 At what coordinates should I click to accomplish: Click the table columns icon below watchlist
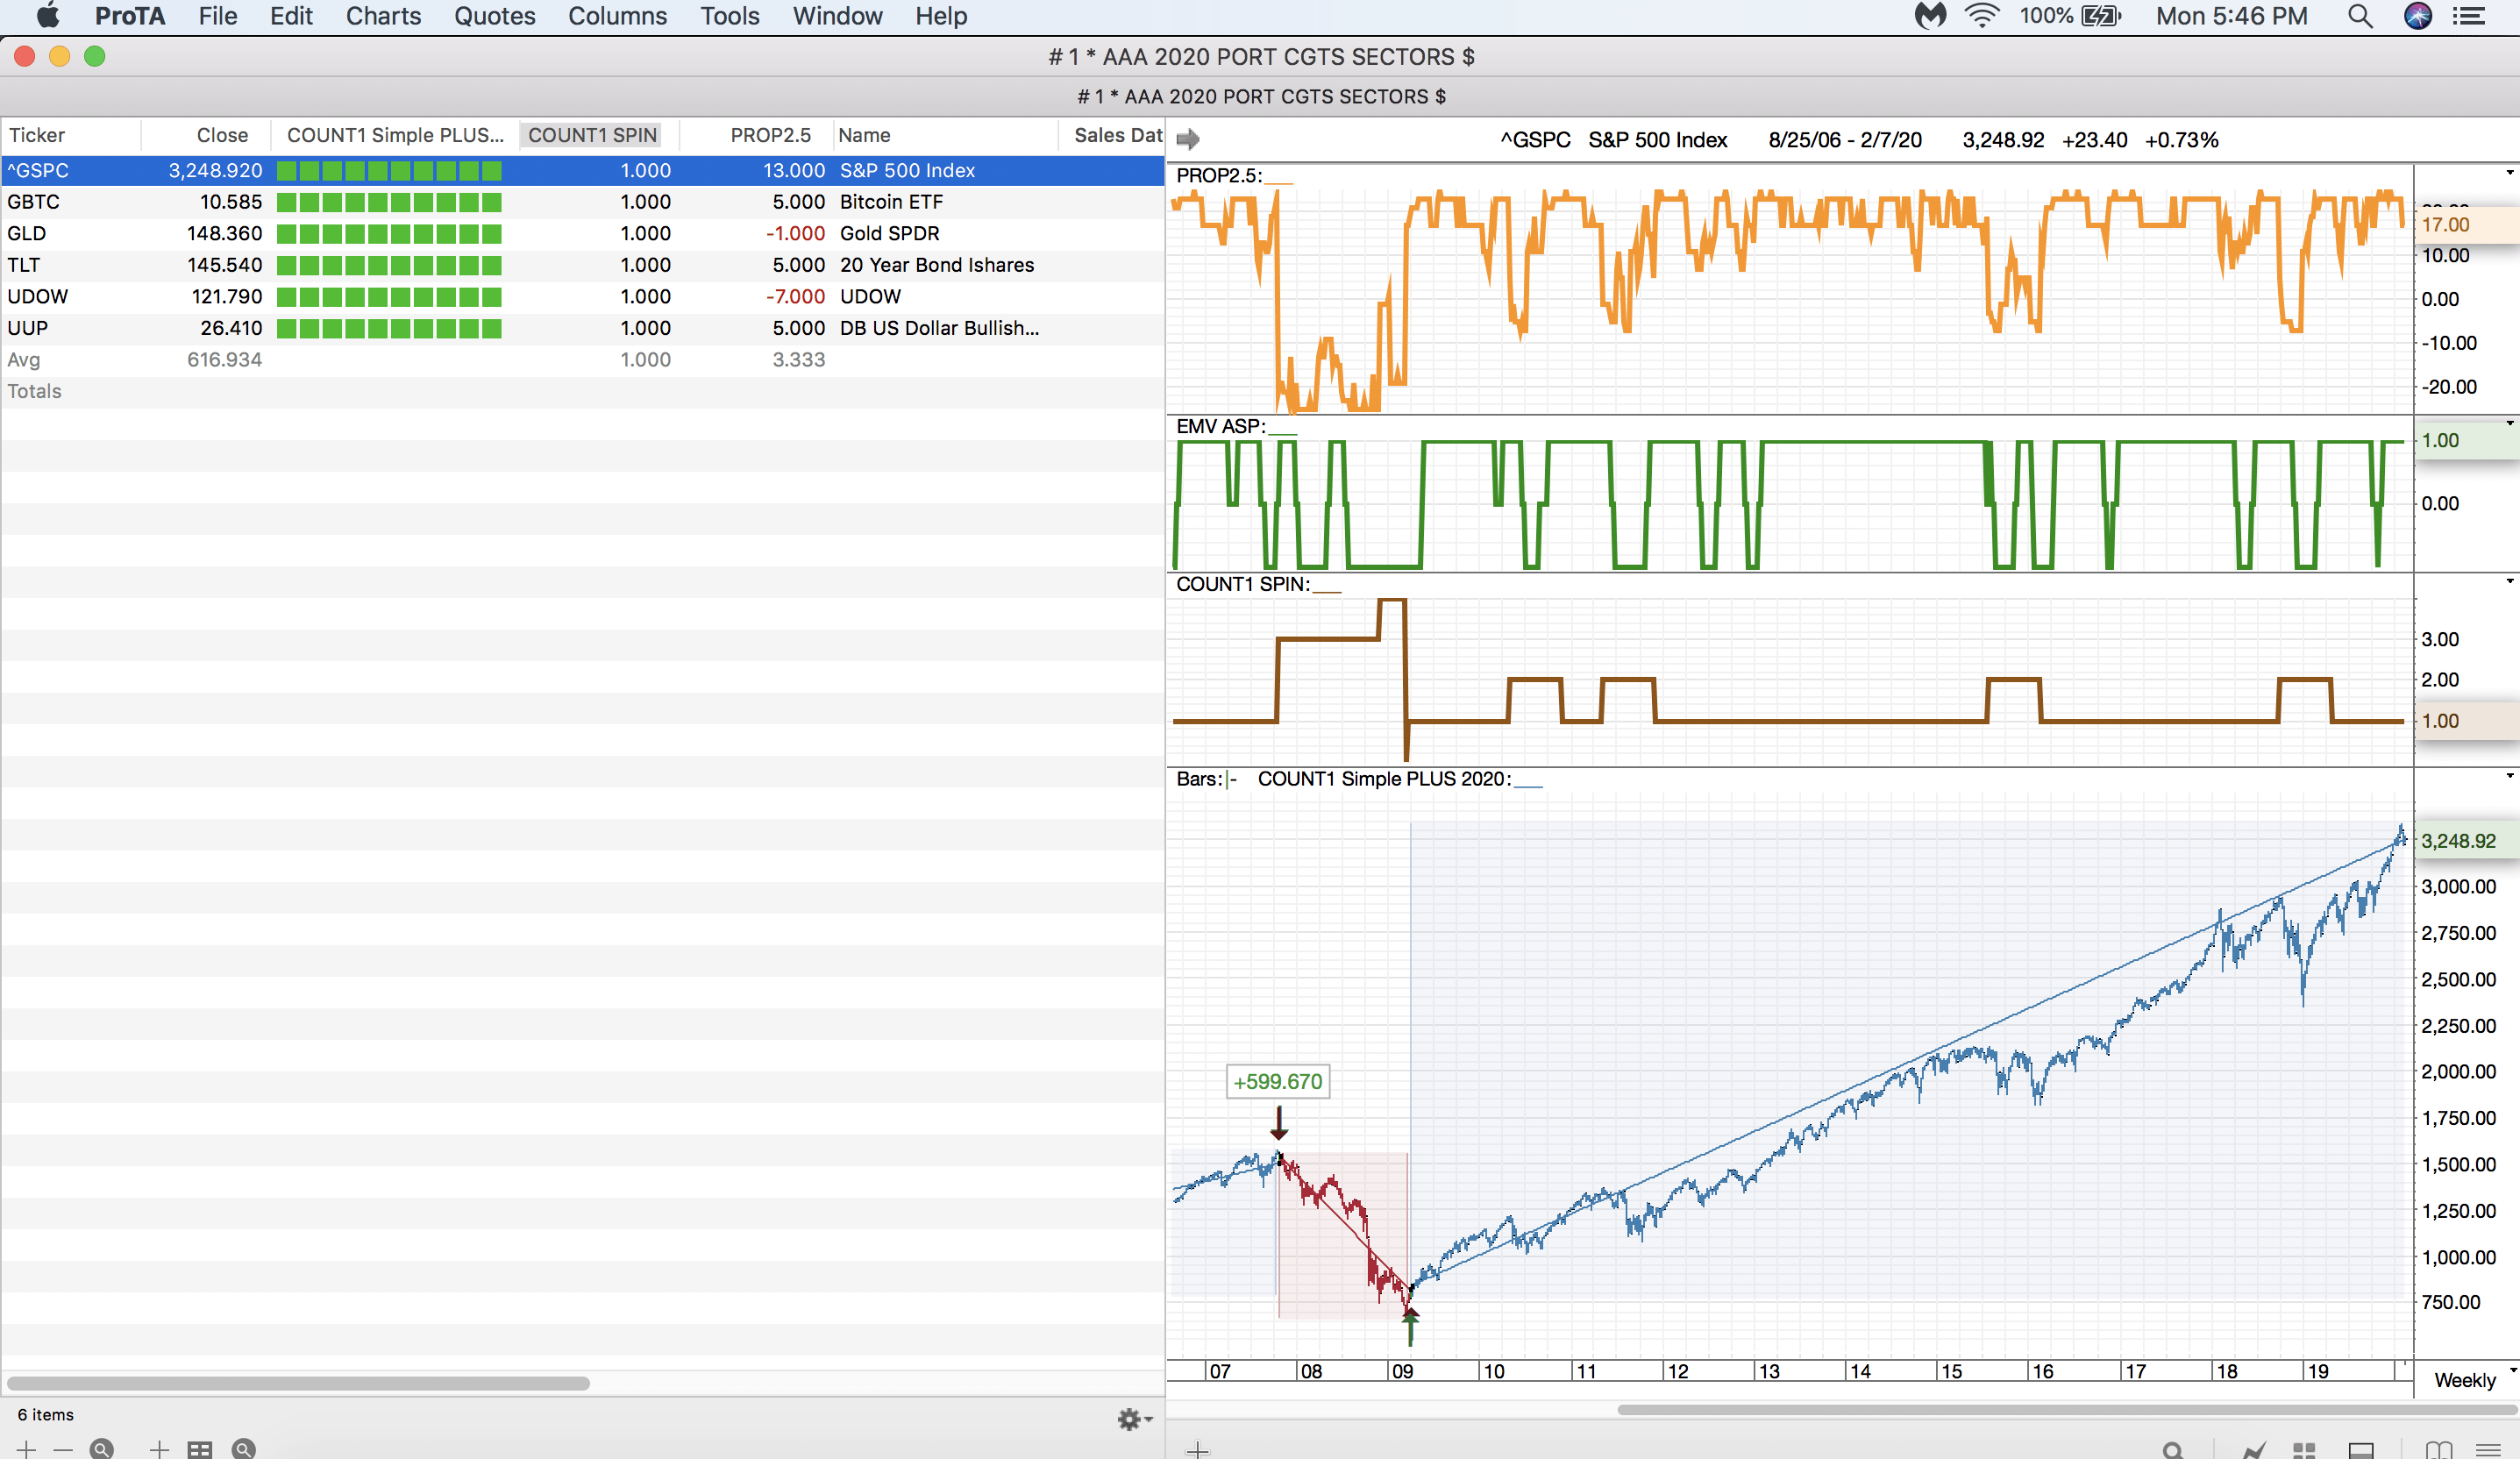click(200, 1449)
